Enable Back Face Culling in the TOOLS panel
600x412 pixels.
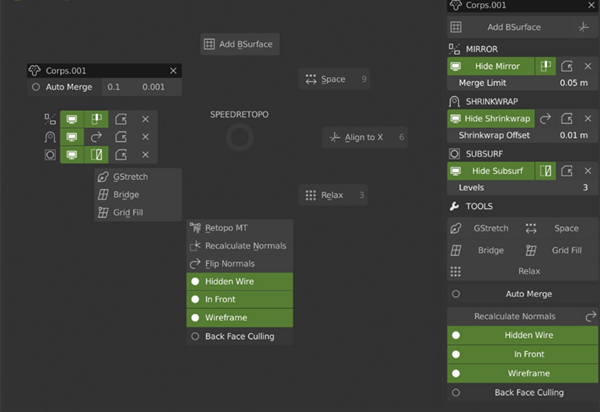coord(522,393)
